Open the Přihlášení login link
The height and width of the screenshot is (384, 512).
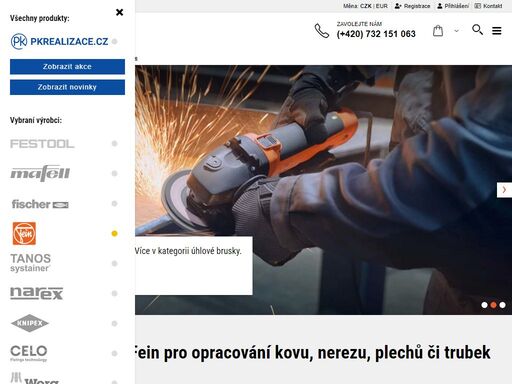[453, 6]
